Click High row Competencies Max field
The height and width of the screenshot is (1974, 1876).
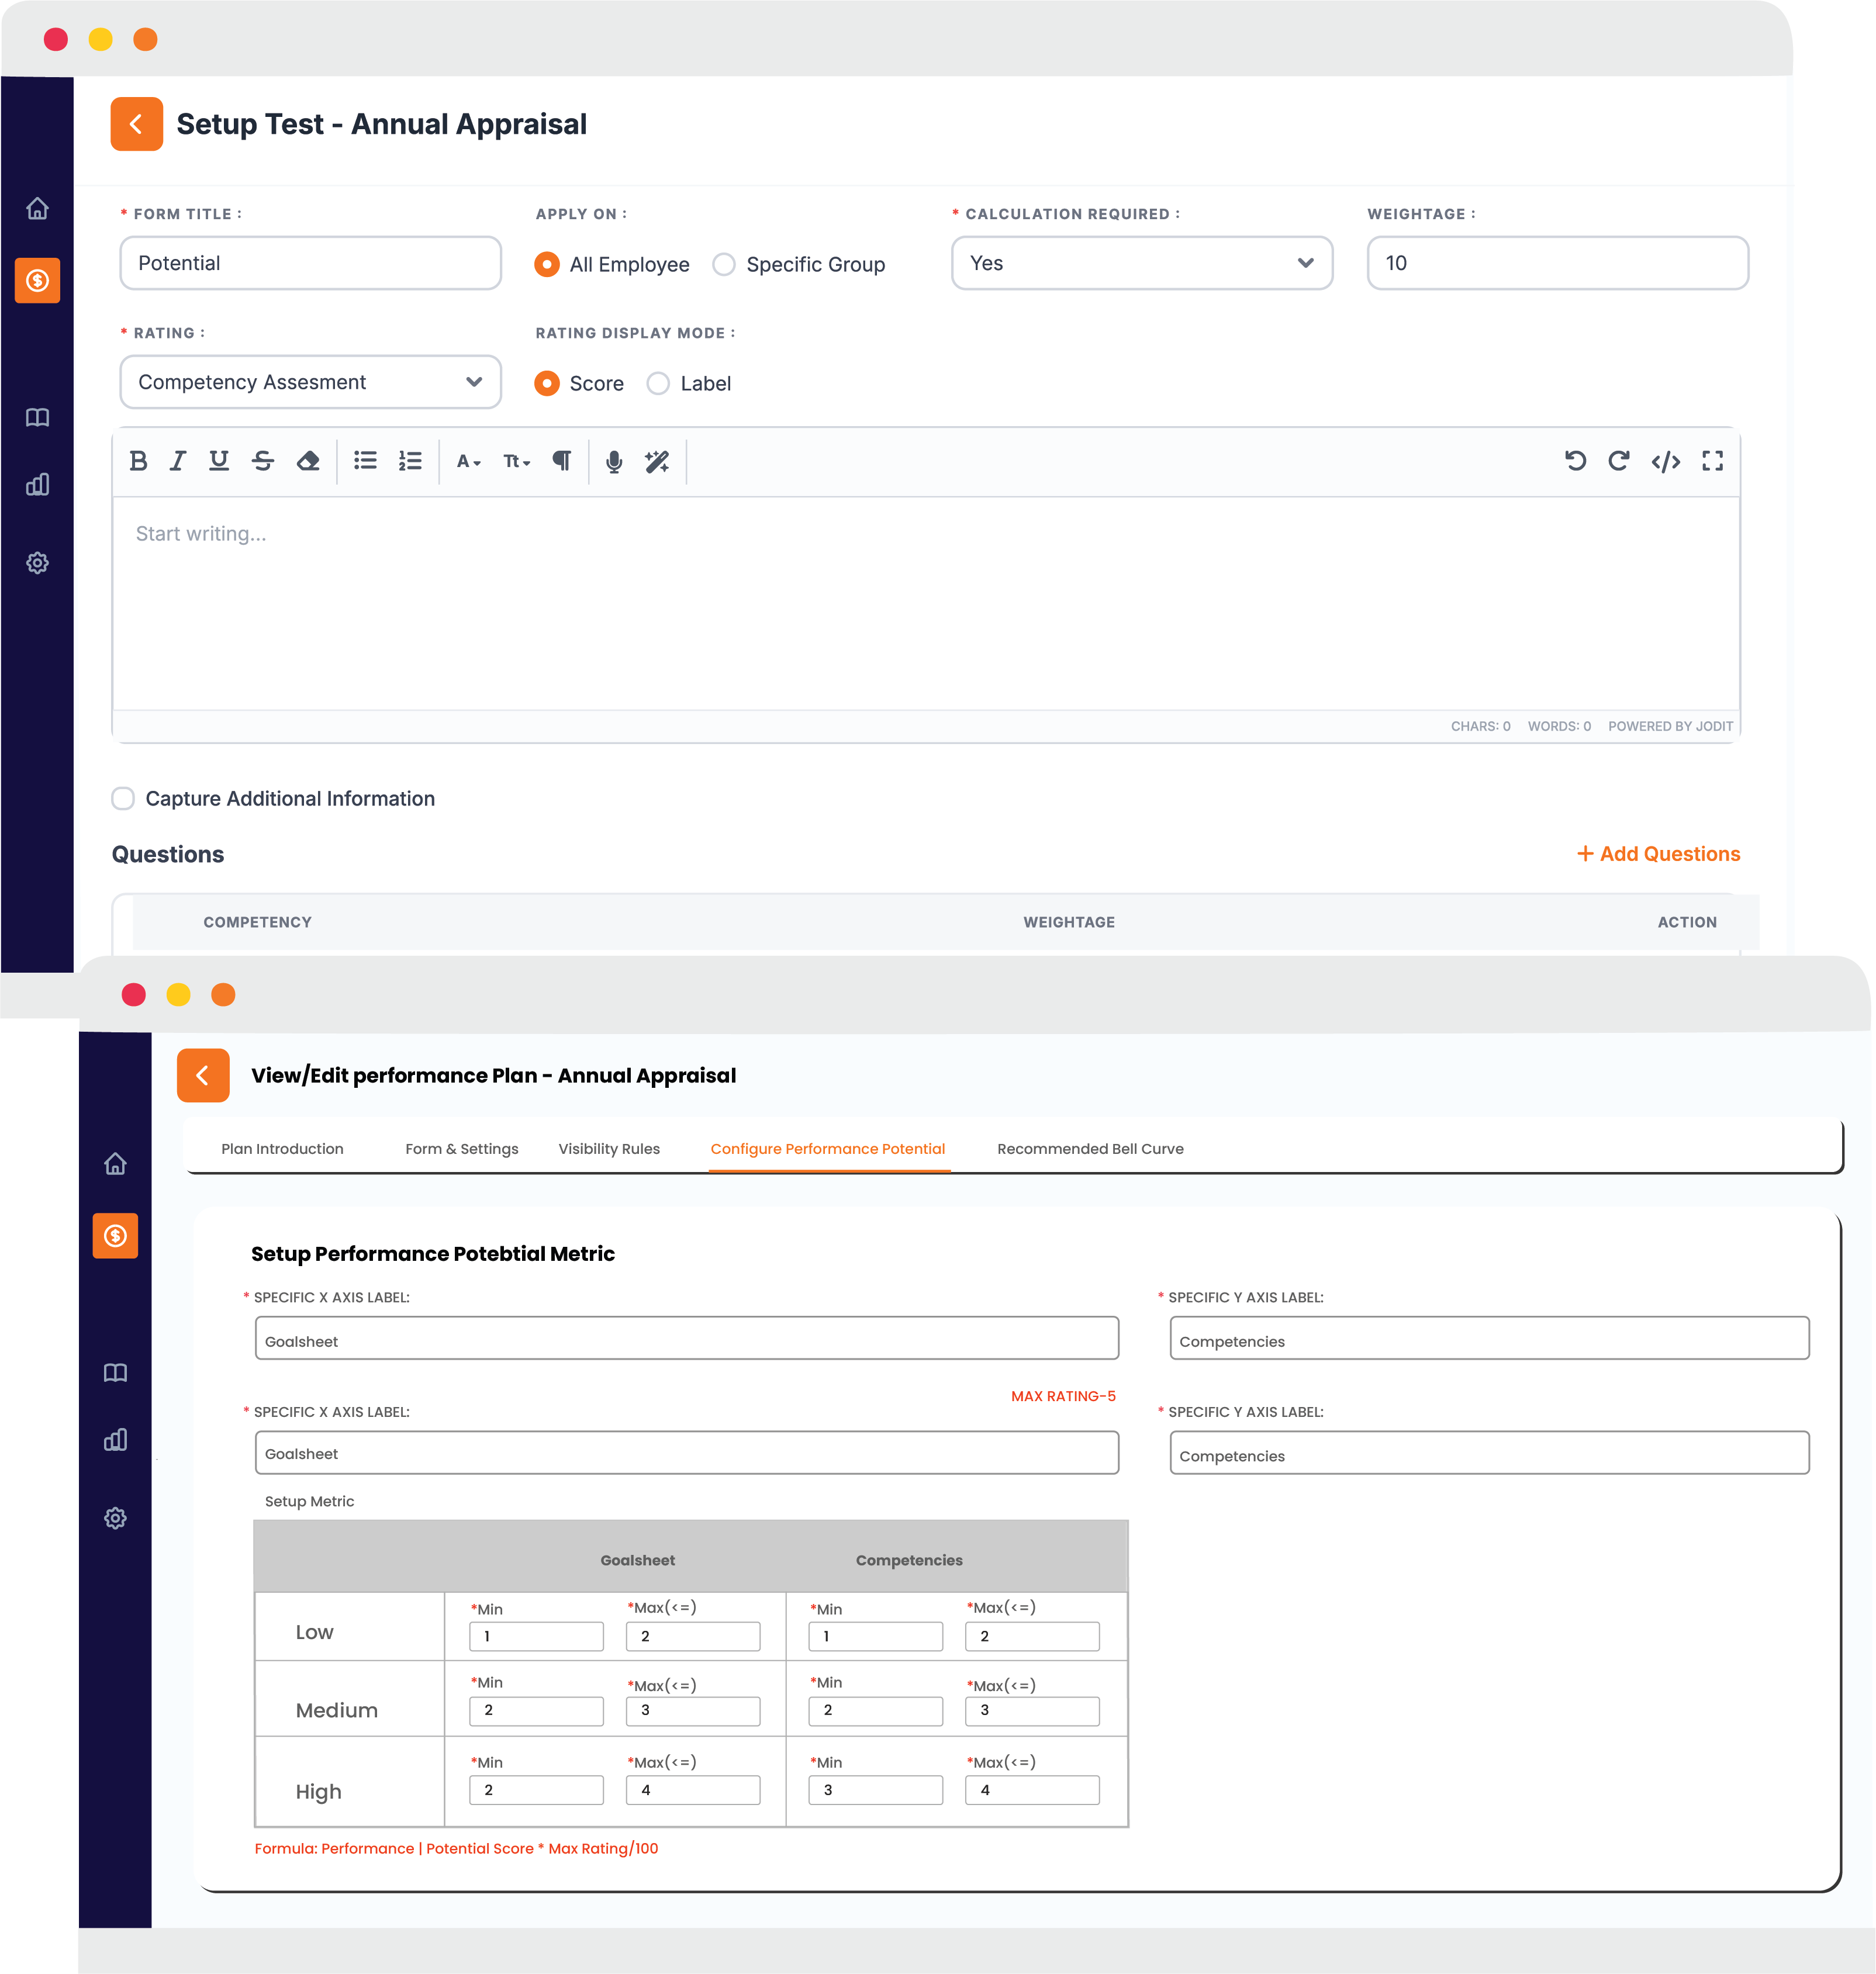coord(1032,1790)
